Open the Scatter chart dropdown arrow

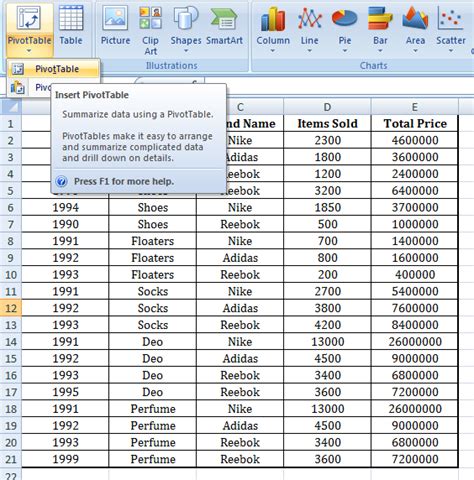451,51
